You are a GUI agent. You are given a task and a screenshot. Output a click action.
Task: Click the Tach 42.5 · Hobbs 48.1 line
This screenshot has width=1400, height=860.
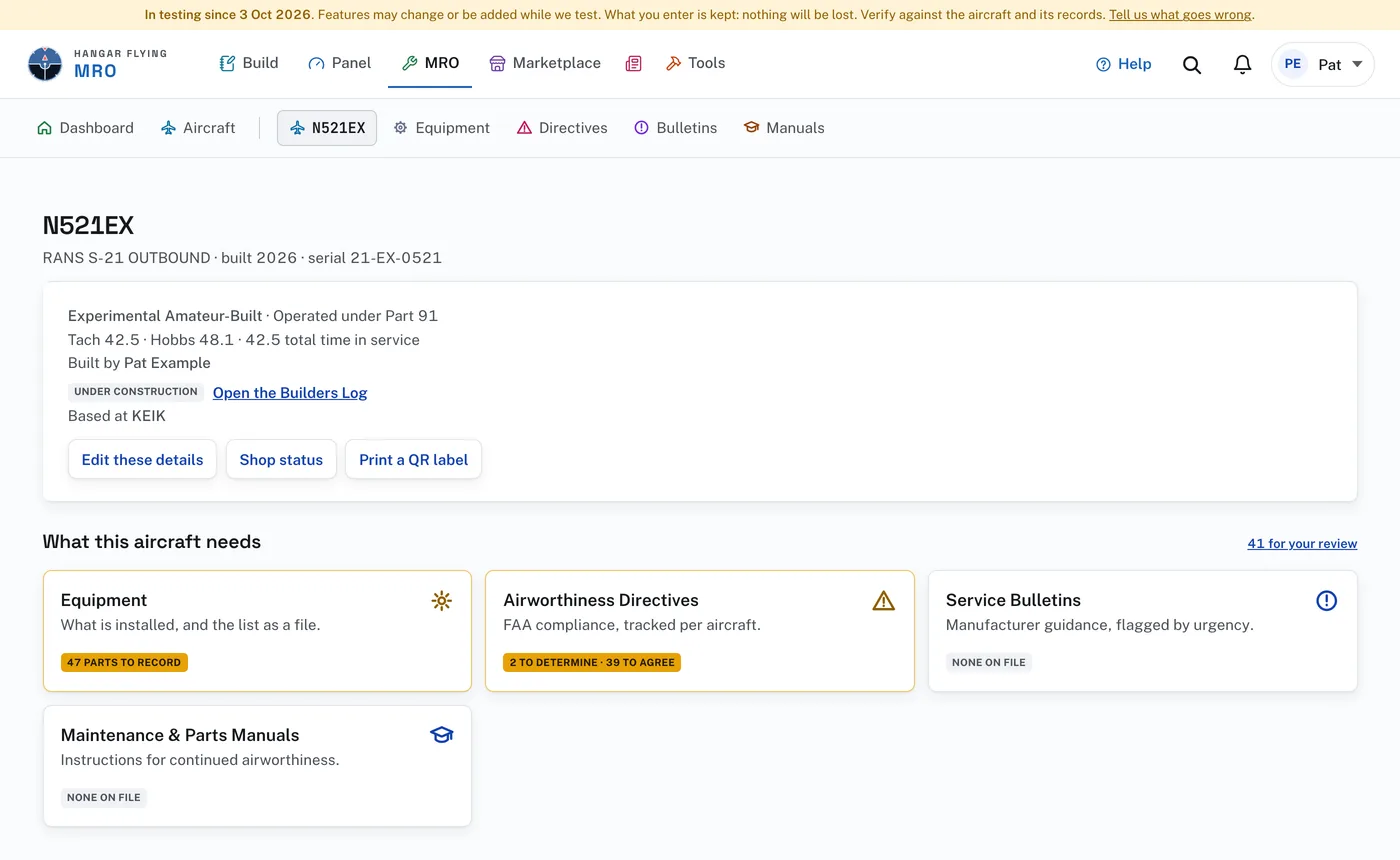tap(244, 340)
